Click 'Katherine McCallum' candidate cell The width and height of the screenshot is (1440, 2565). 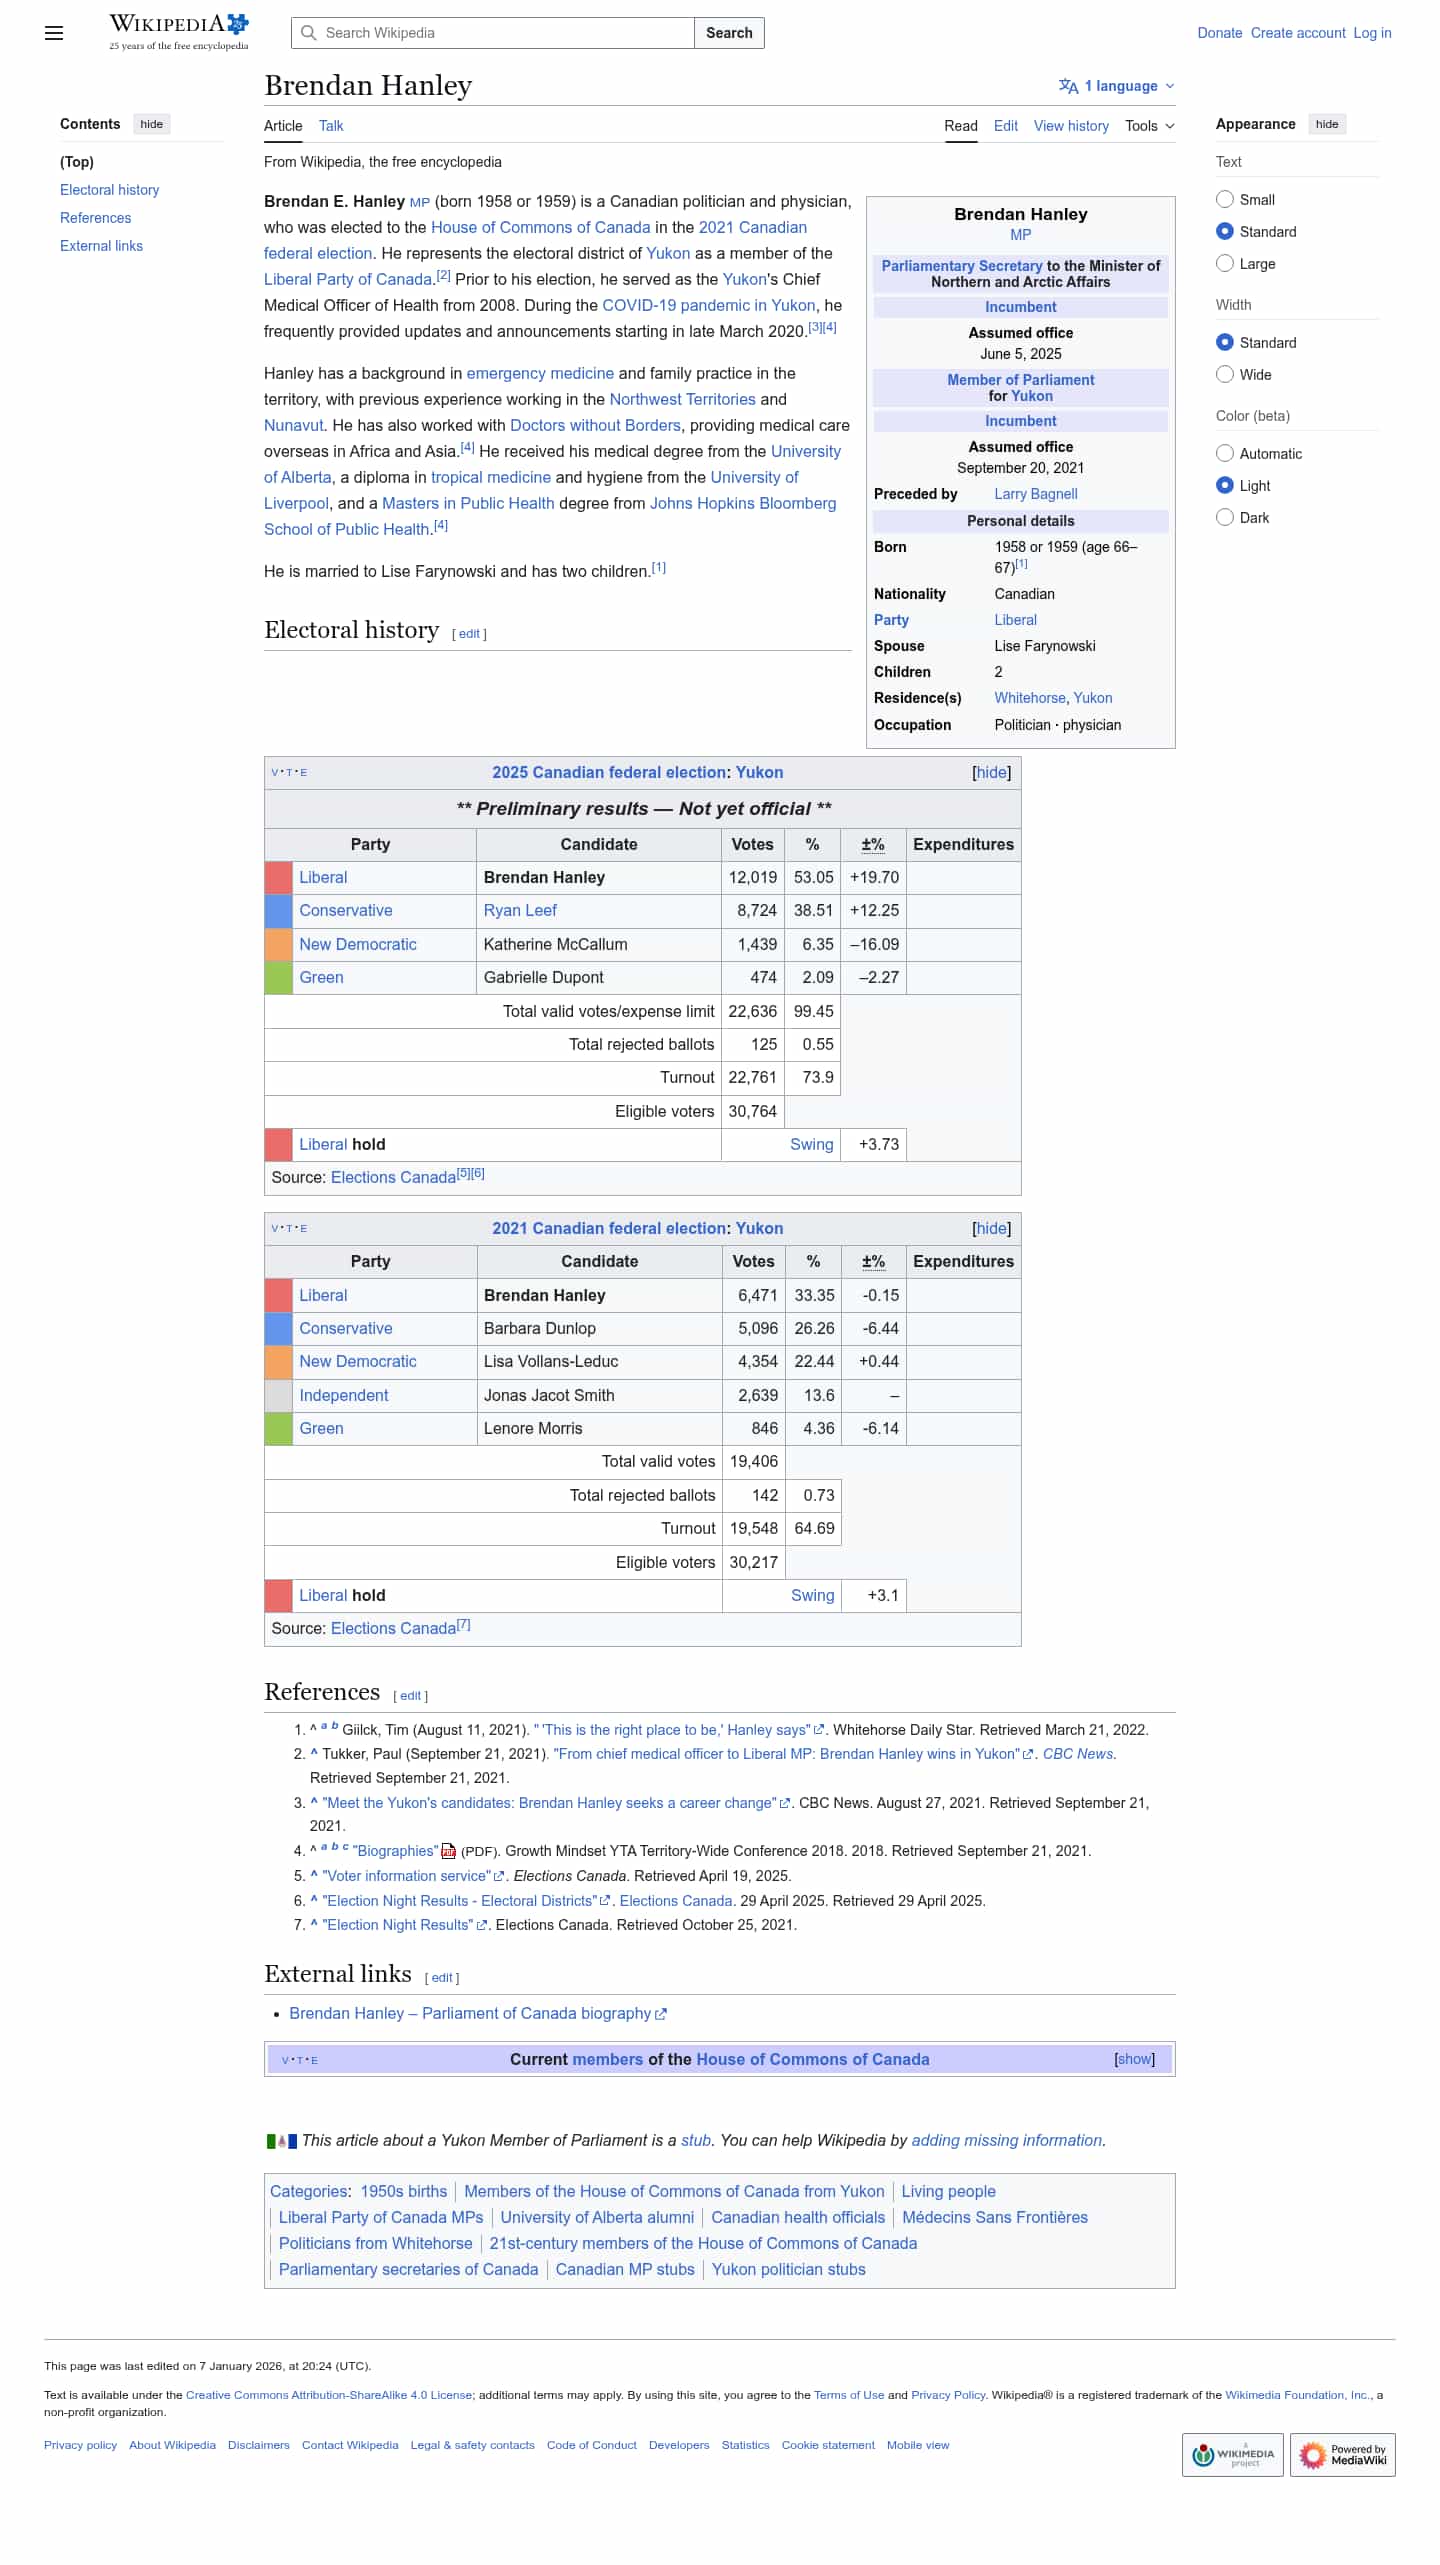point(598,945)
